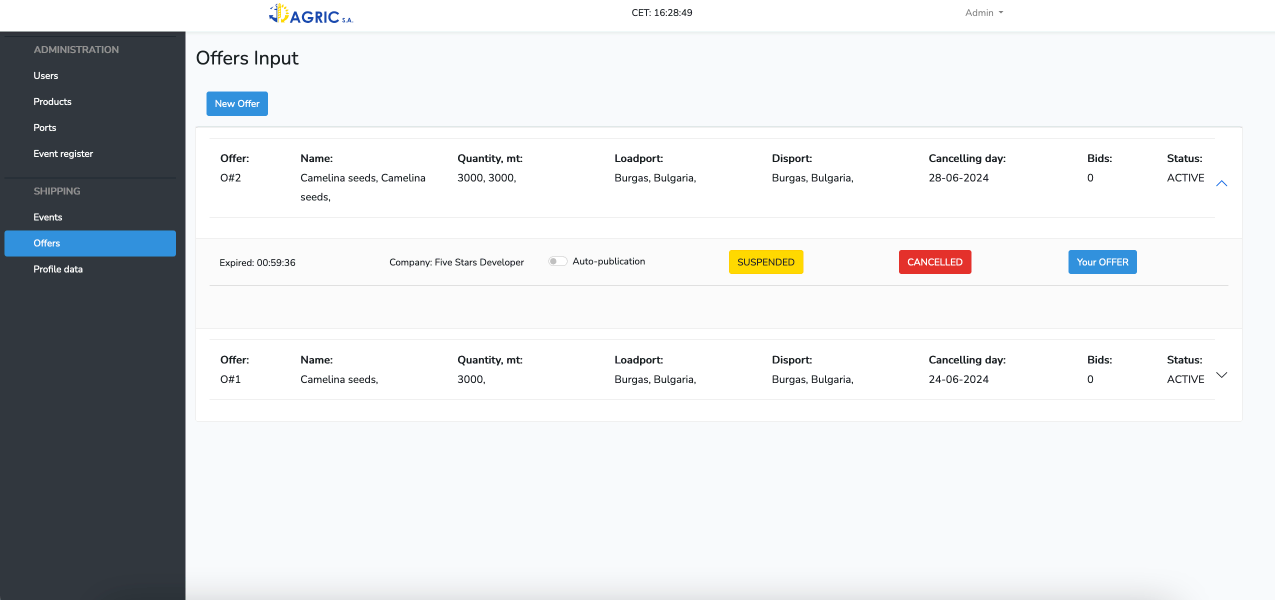Collapse offer O#2 with the chevron
This screenshot has width=1275, height=600.
[x=1221, y=183]
